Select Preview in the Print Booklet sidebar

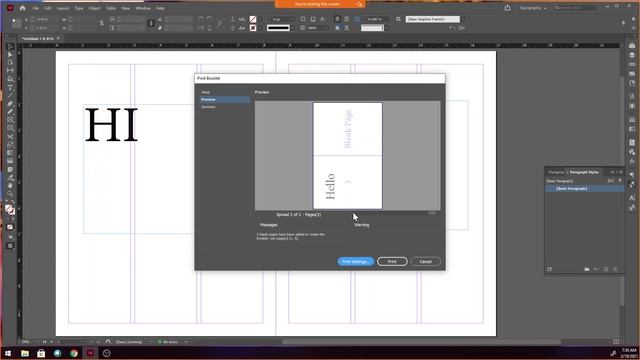pyautogui.click(x=224, y=100)
